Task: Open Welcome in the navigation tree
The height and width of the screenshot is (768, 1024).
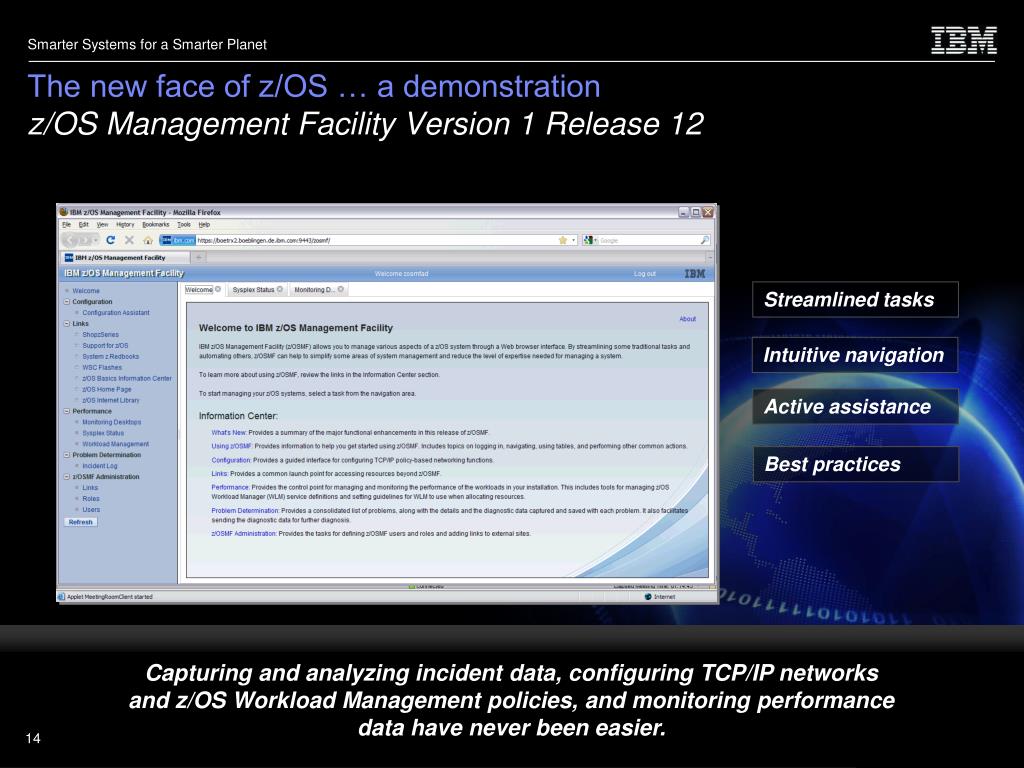Action: click(x=86, y=291)
